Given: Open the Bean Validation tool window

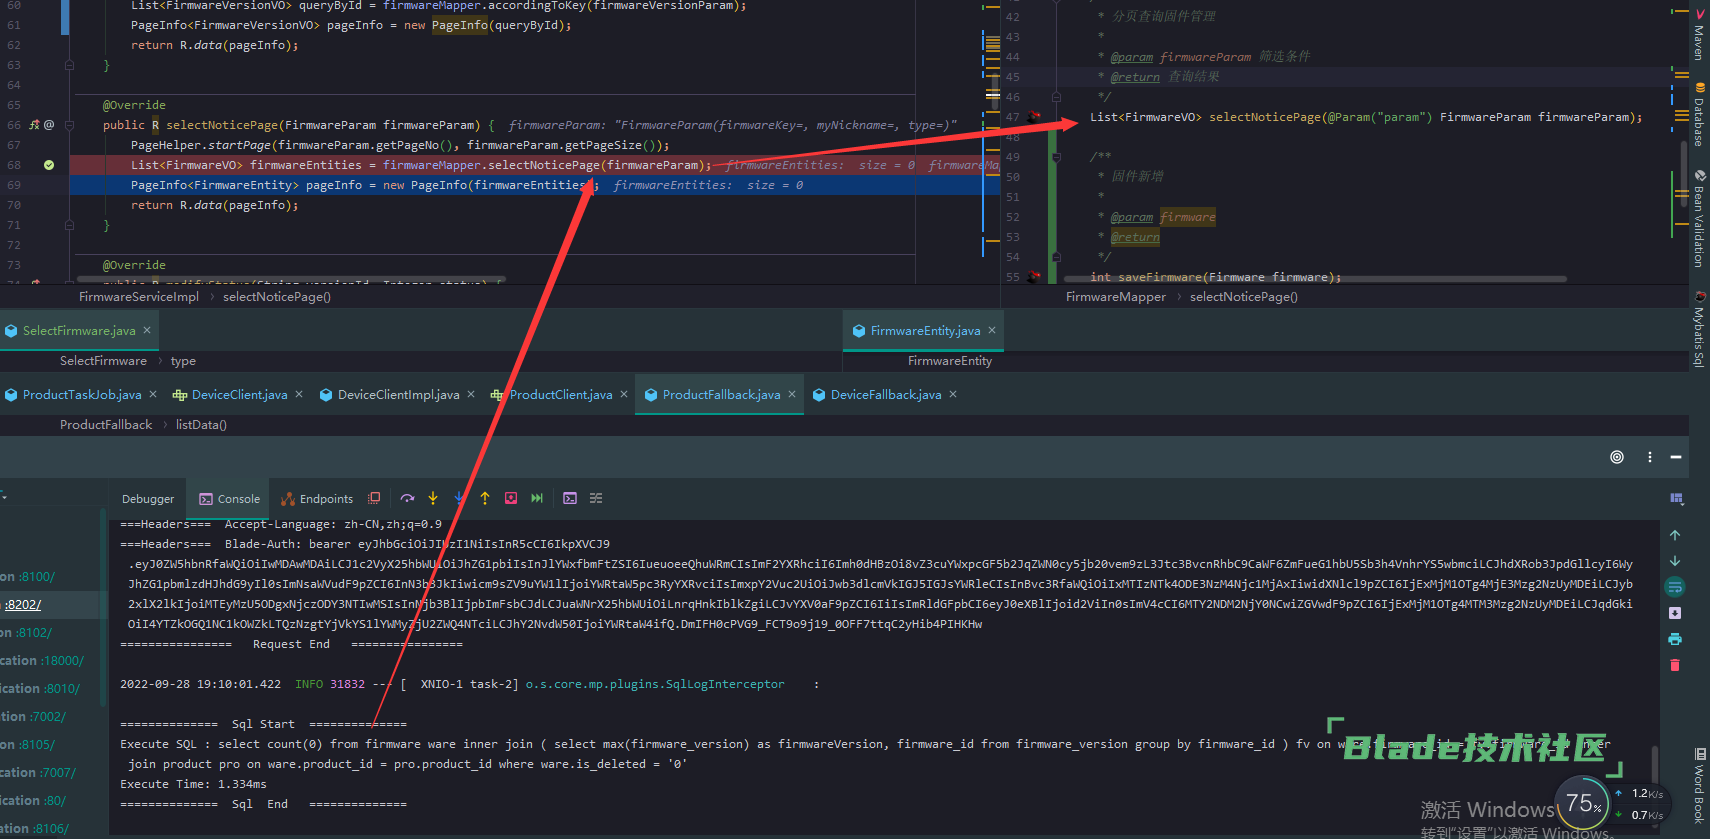Looking at the screenshot, I should click(1699, 218).
